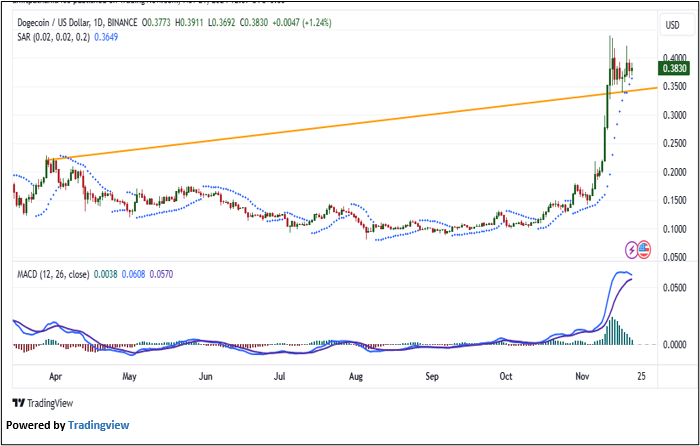Viewport: 700px width, 446px height.
Task: Click the 0.0500 price axis label in the price pane
Action: click(675, 258)
